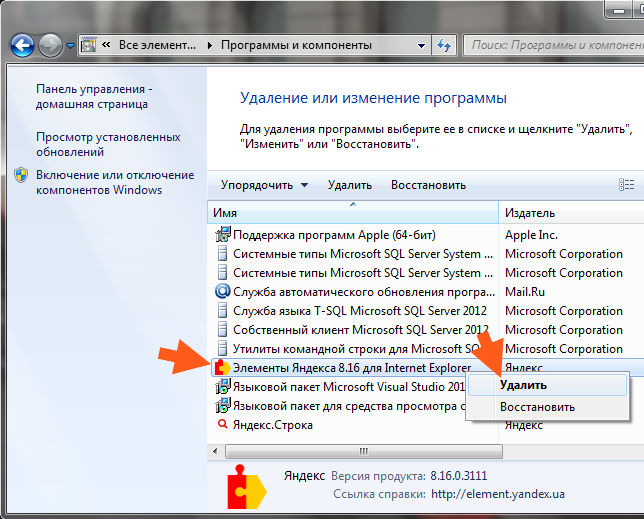Choose 'Удалить' in the context menu
644x519 pixels.
[547, 385]
